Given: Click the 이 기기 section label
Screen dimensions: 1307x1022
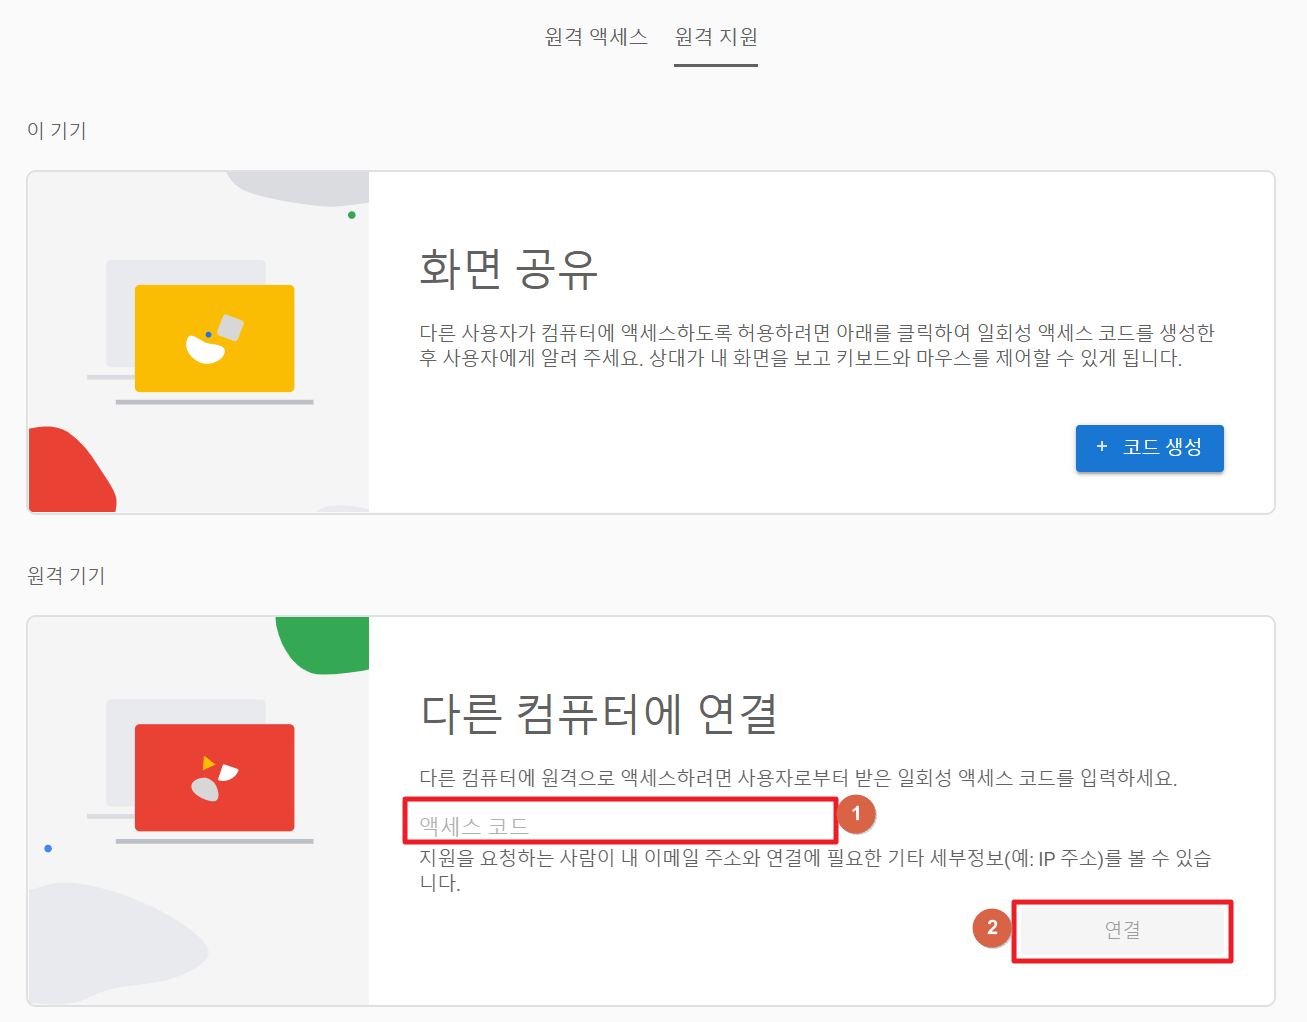Looking at the screenshot, I should pyautogui.click(x=57, y=129).
